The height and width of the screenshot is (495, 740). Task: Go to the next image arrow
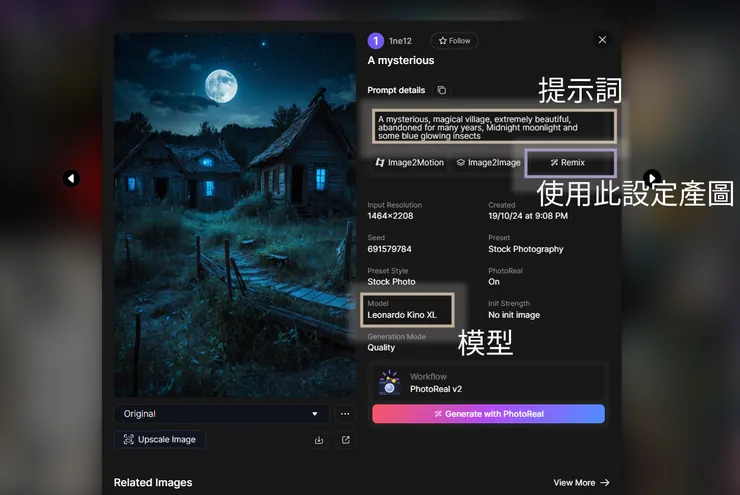652,178
